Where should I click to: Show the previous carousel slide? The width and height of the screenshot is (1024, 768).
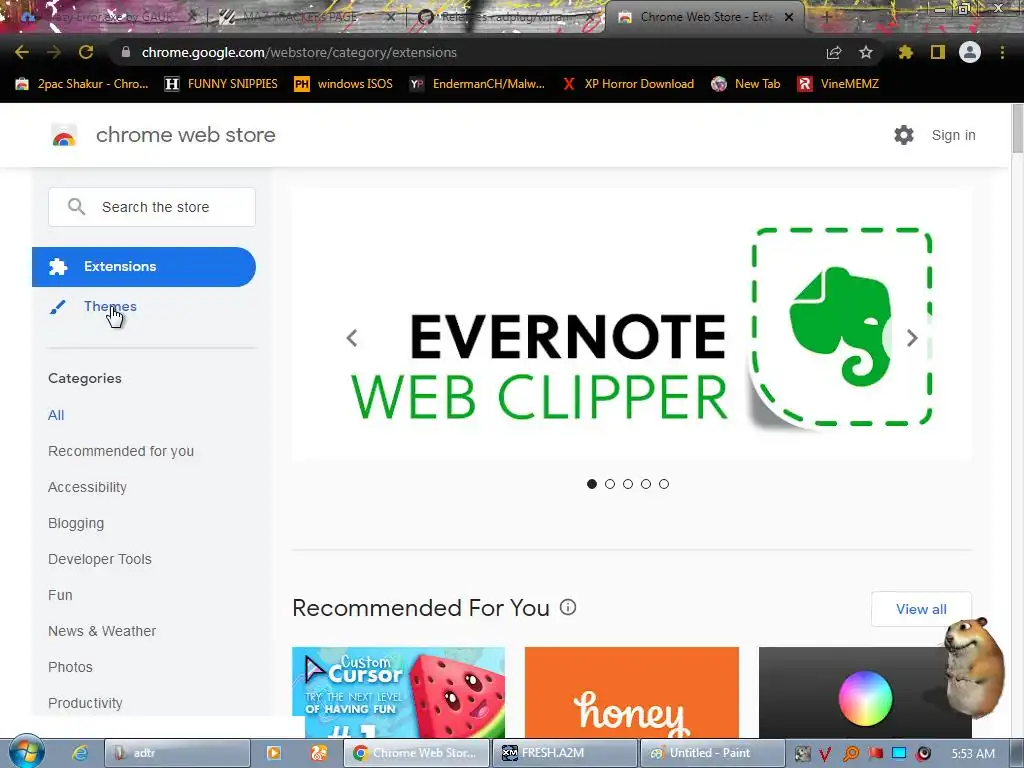point(352,338)
